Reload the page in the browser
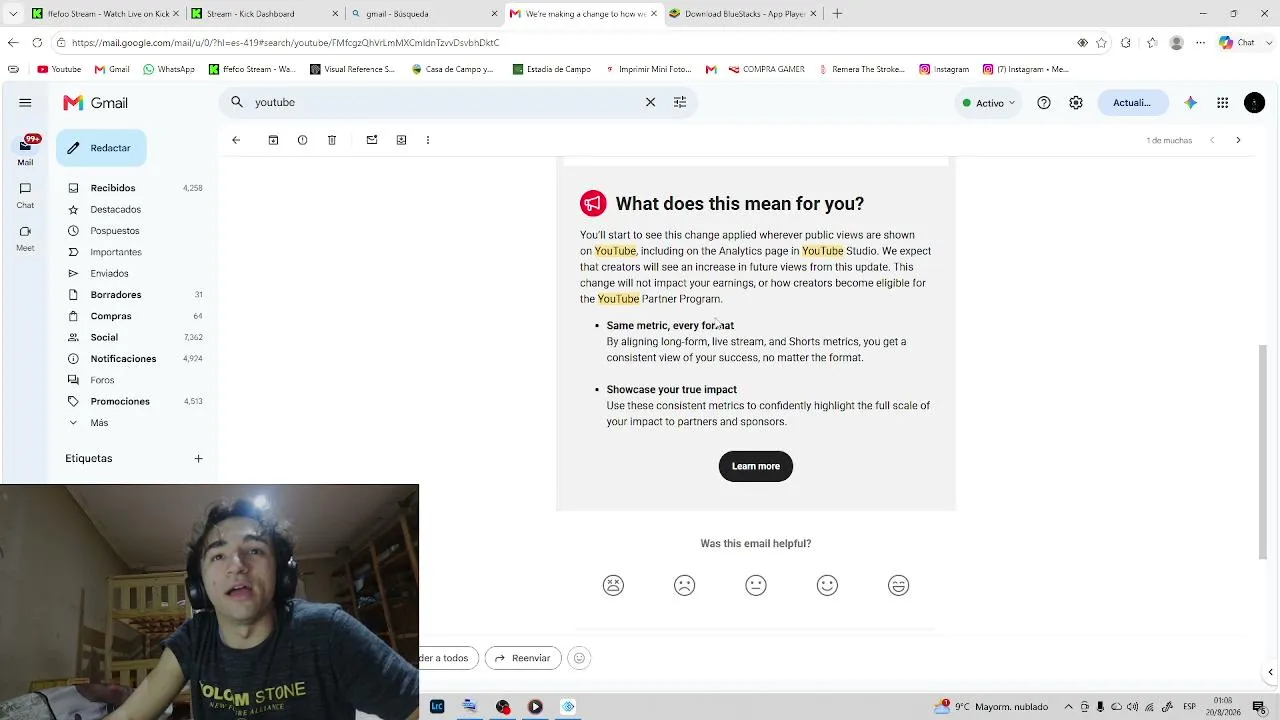1280x720 pixels. (37, 43)
